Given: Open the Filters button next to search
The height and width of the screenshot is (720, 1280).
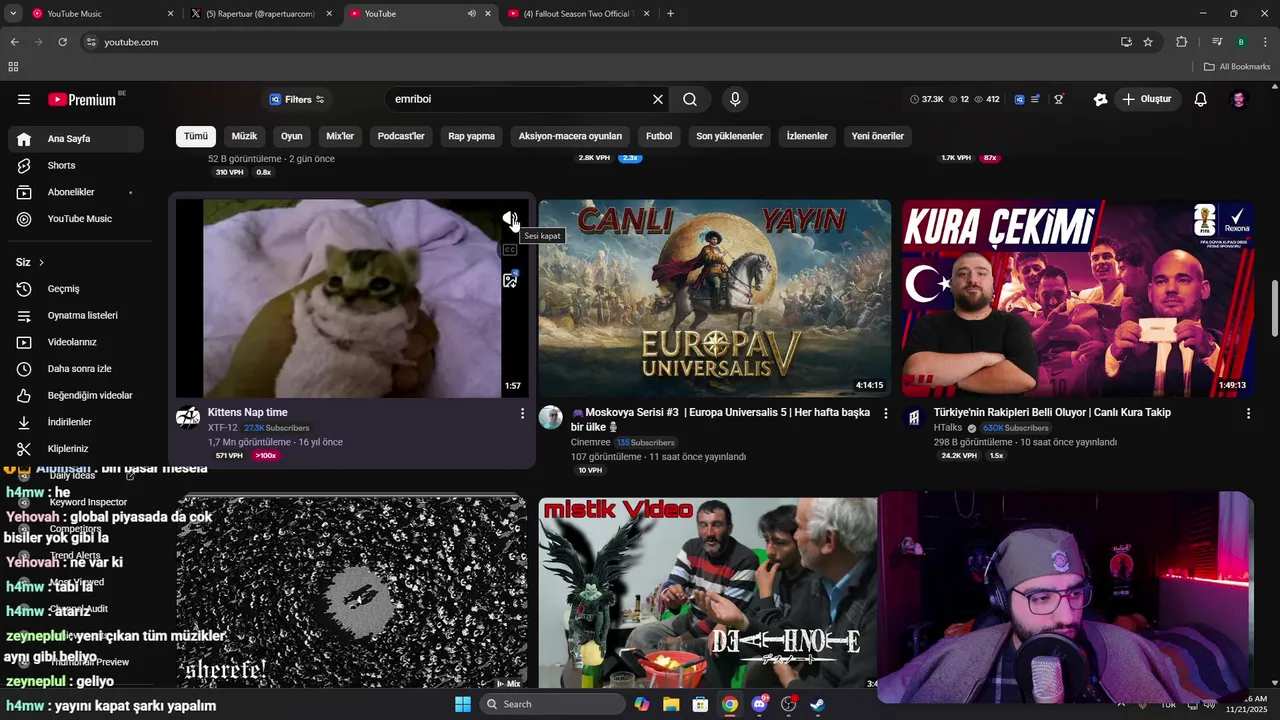Looking at the screenshot, I should point(298,99).
